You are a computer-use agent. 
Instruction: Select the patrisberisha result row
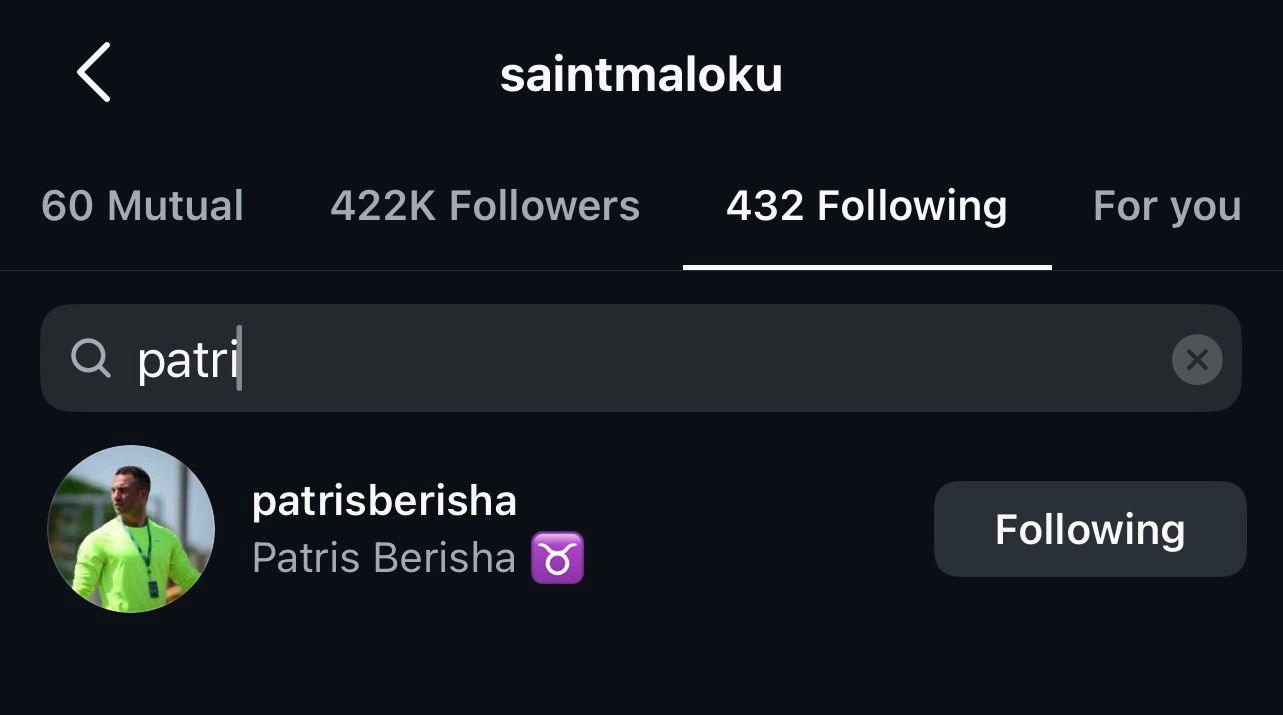pyautogui.click(x=641, y=529)
